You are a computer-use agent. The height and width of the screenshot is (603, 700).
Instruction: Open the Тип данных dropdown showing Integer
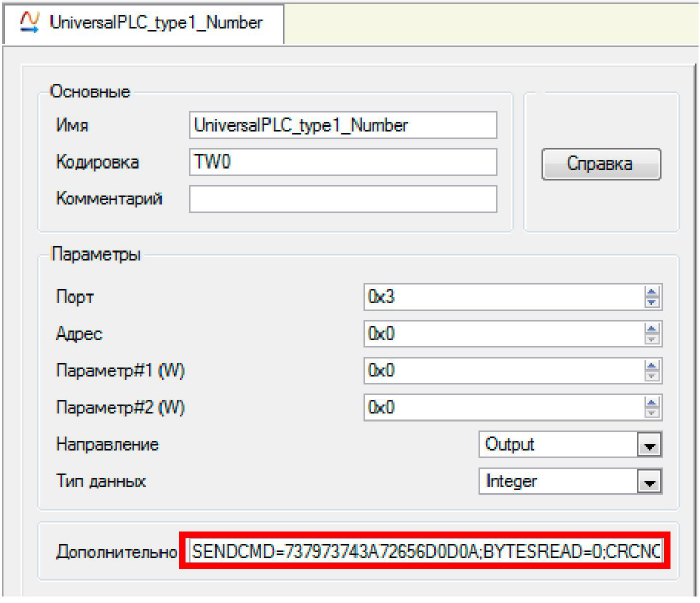(650, 482)
